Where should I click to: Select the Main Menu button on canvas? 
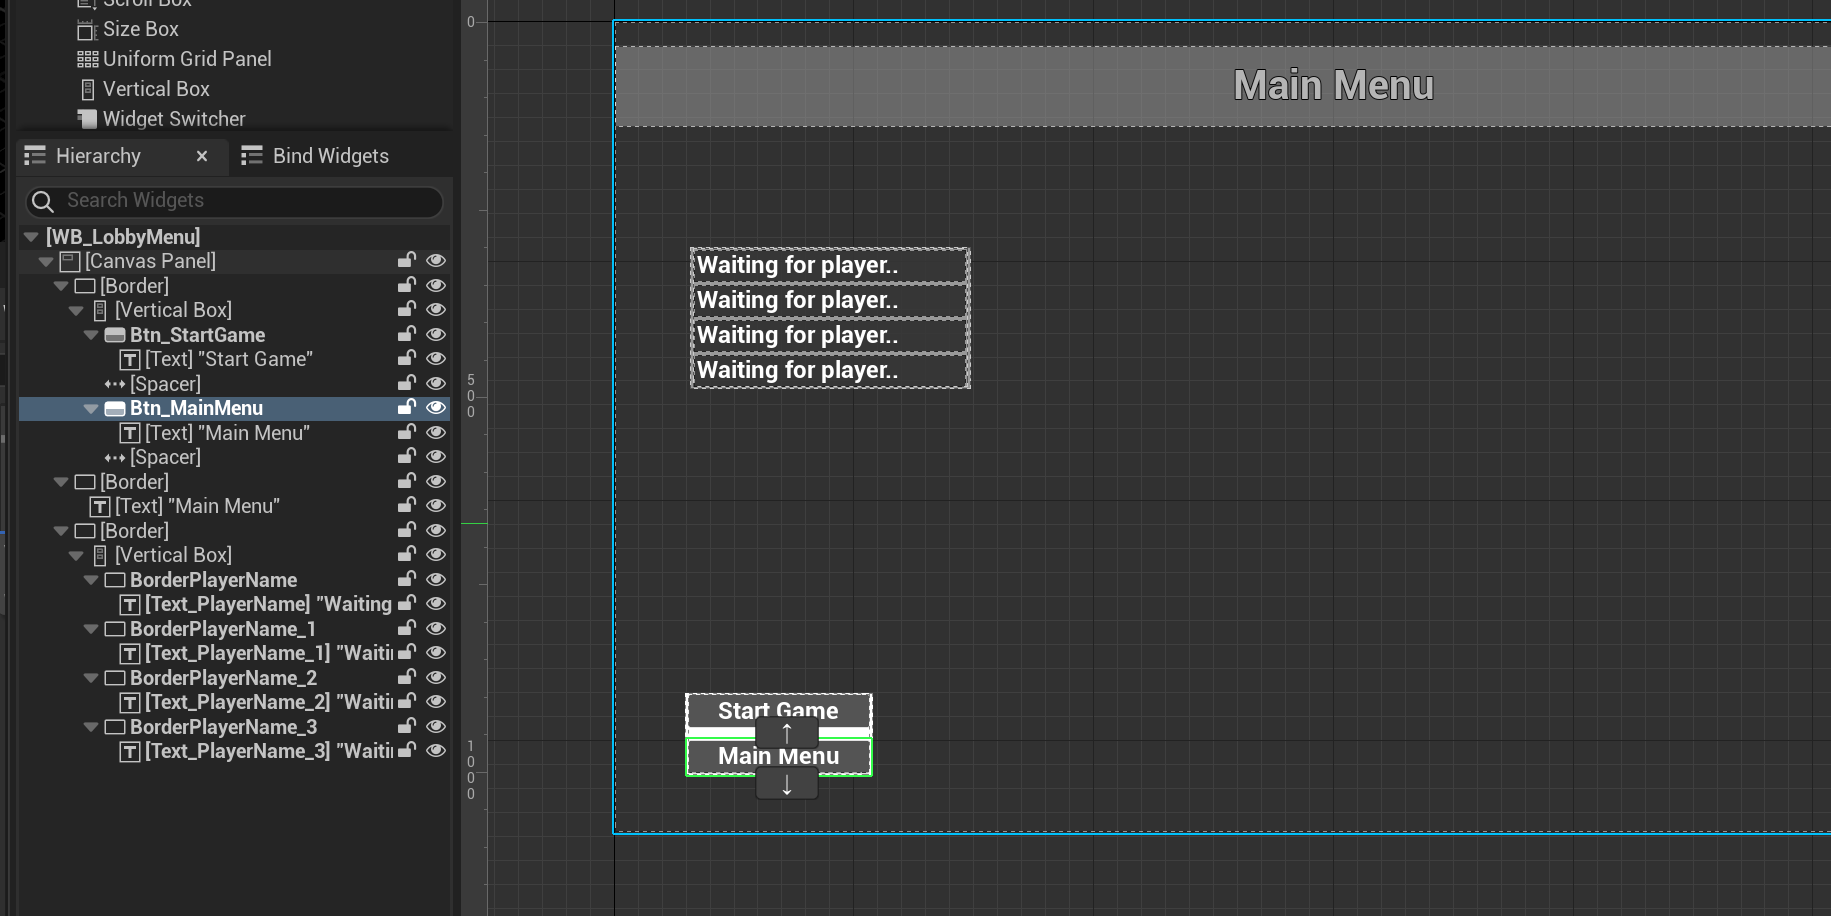coord(778,757)
